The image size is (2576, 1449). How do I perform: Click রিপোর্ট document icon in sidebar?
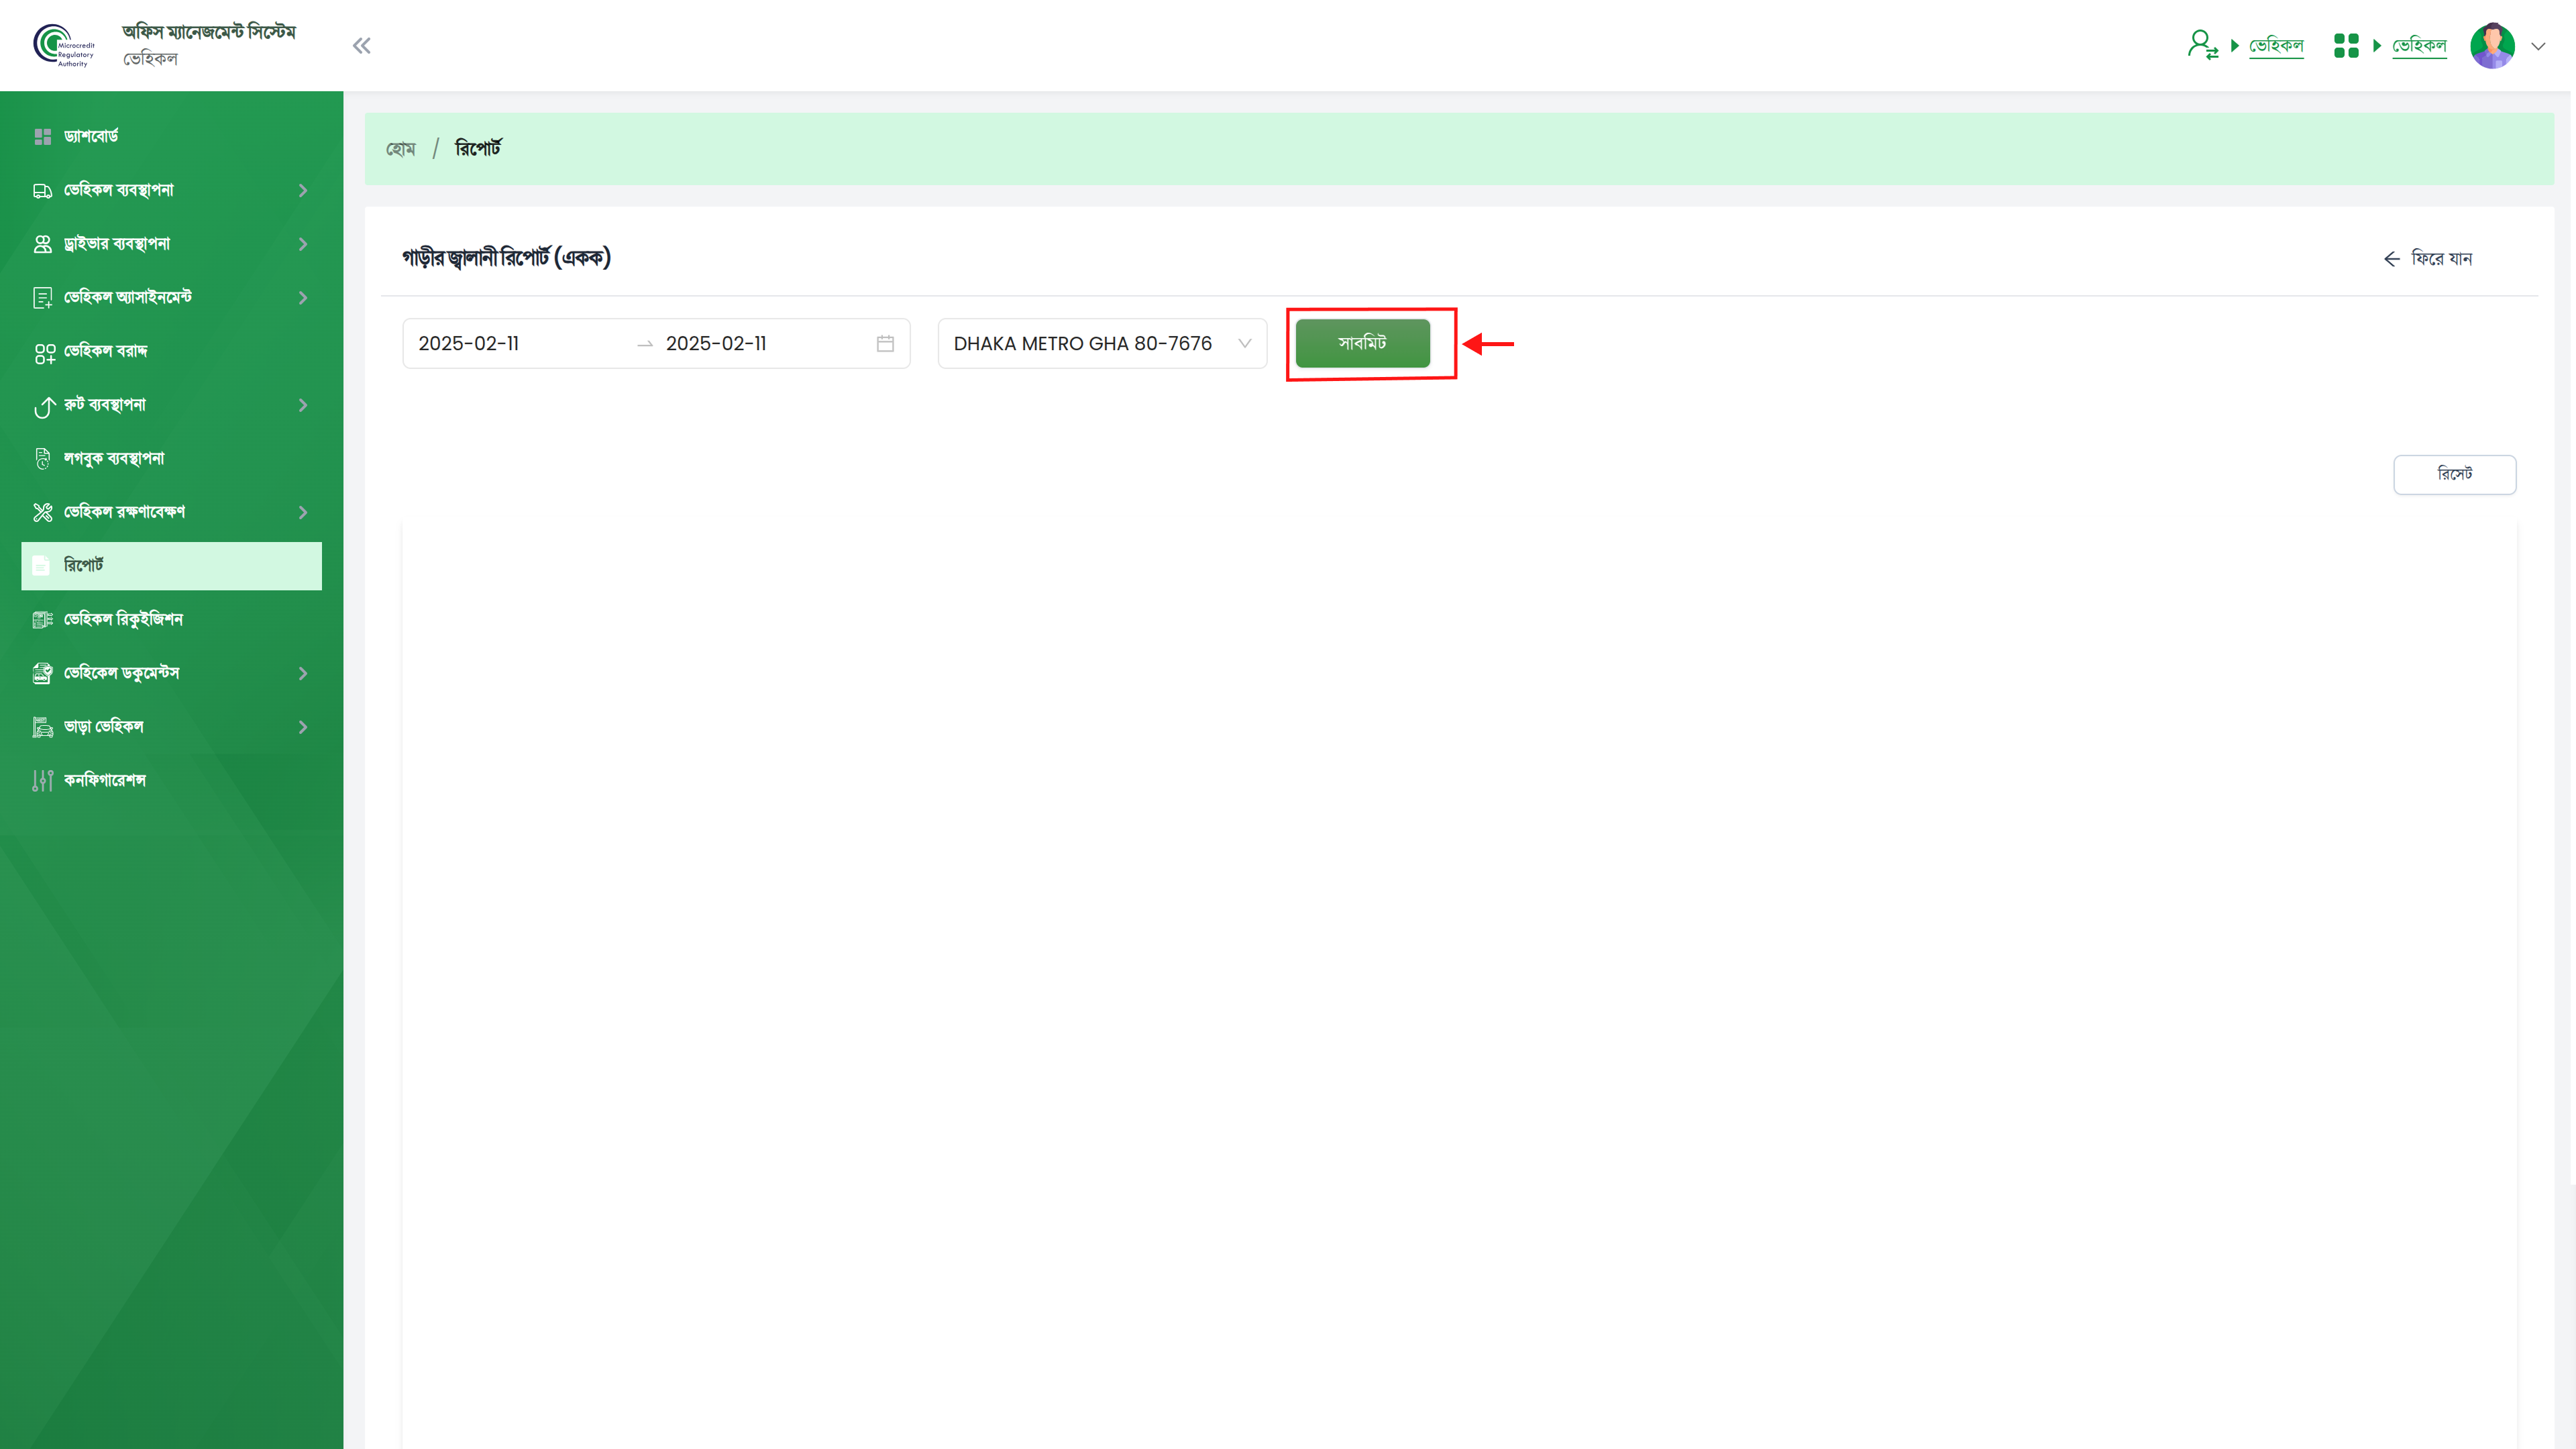click(41, 566)
